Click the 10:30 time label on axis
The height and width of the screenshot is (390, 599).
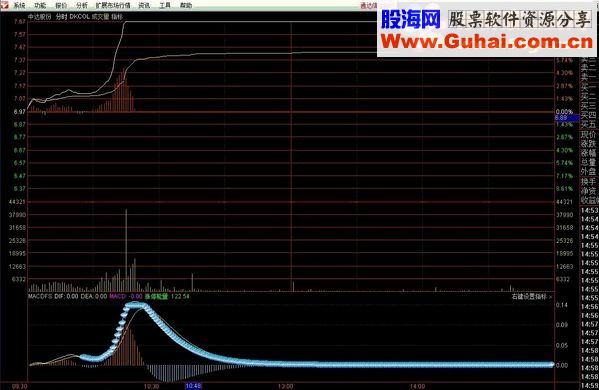point(151,386)
